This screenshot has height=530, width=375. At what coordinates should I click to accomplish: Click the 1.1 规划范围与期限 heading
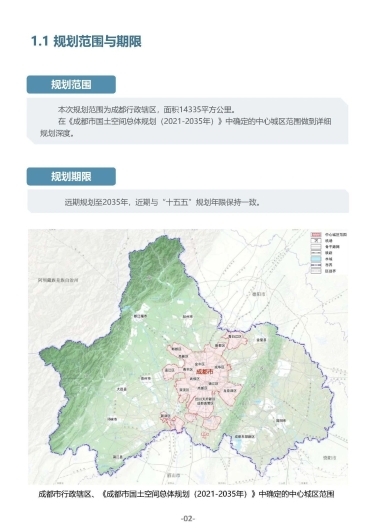coord(86,41)
